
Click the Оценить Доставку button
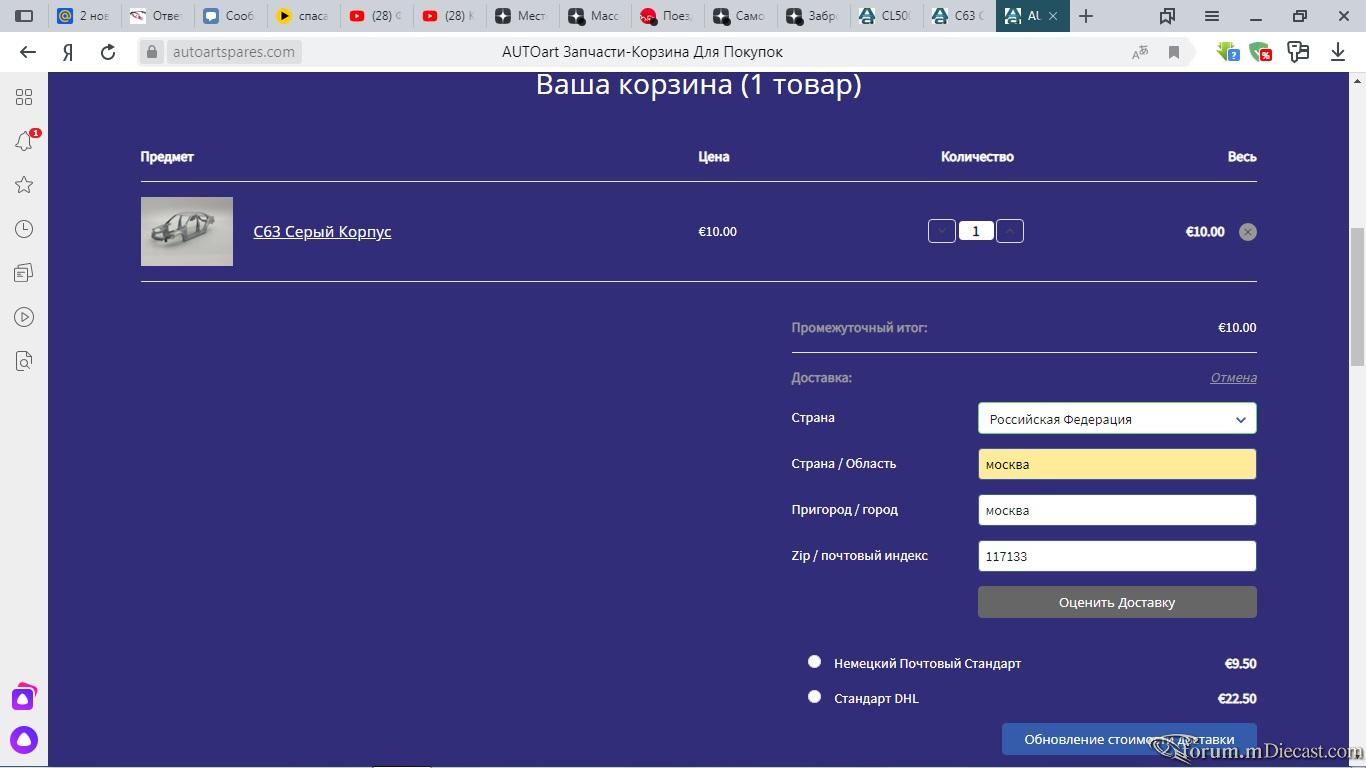(1117, 602)
